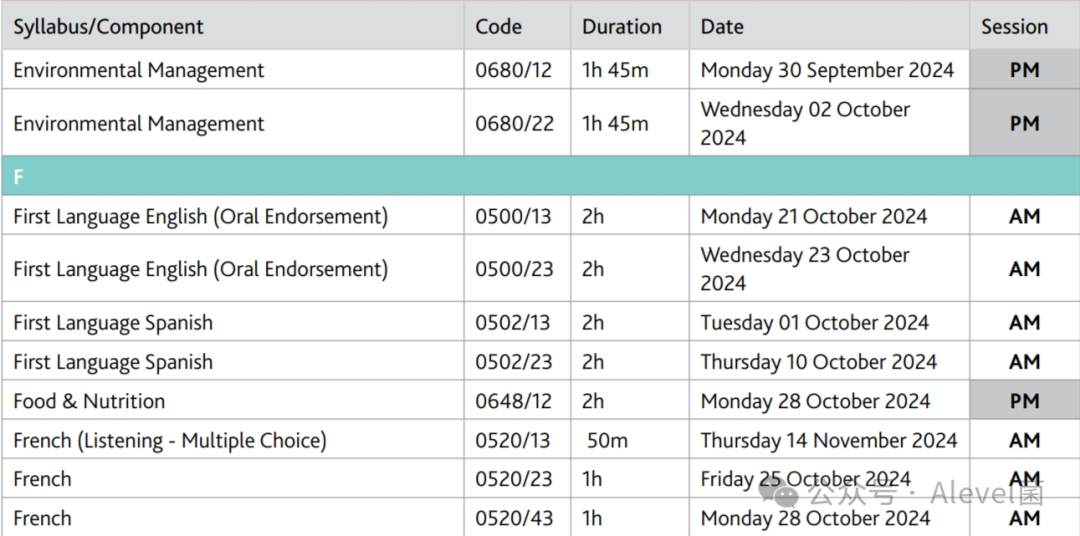Image resolution: width=1080 pixels, height=536 pixels.
Task: Click First Language Spanish row with 0502/13
Action: [x=540, y=322]
